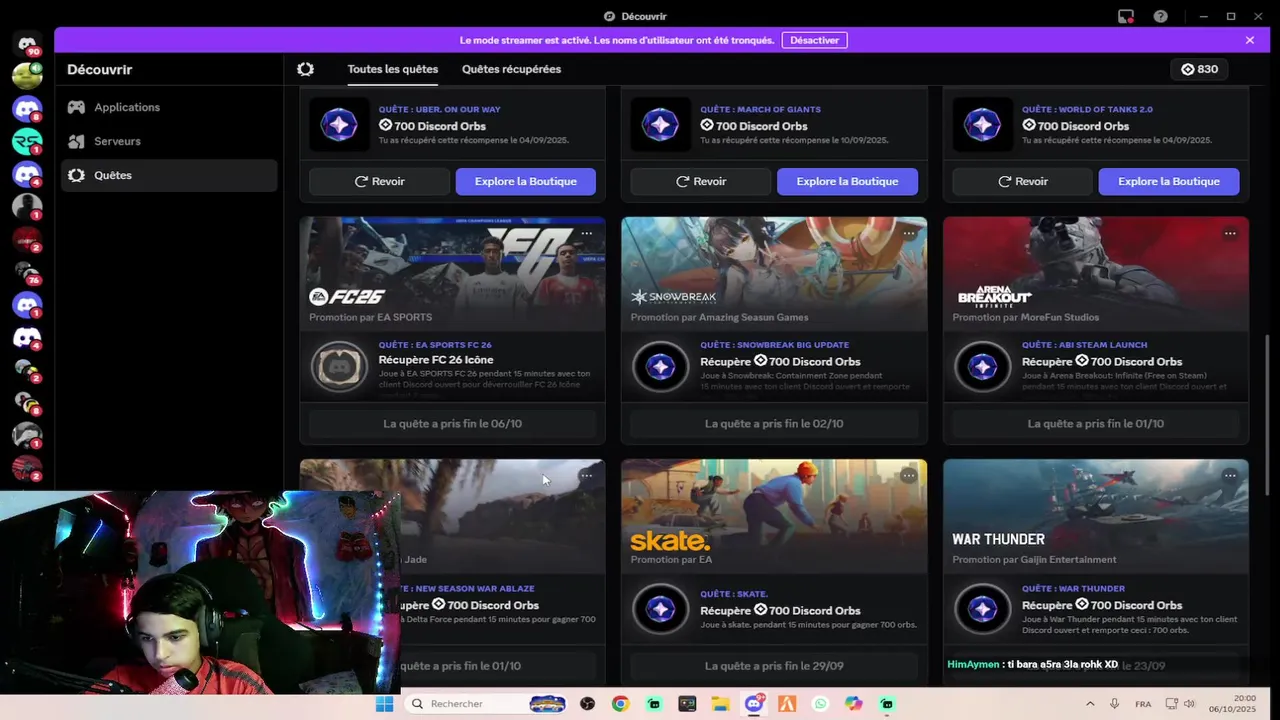Click Explore la Boutique under Uber On Our Way
Screen dimensions: 1280x720
526,181
